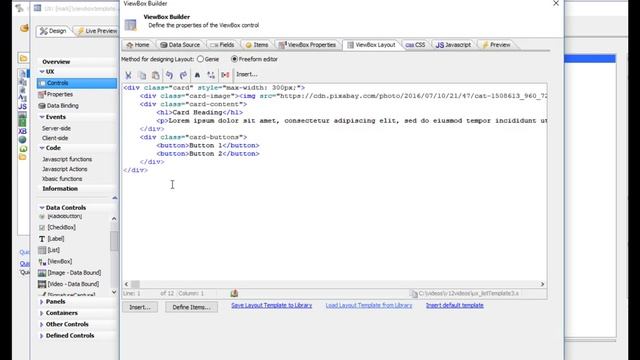
Task: Click the Copy icon in editor toolbar
Action: 142,75
